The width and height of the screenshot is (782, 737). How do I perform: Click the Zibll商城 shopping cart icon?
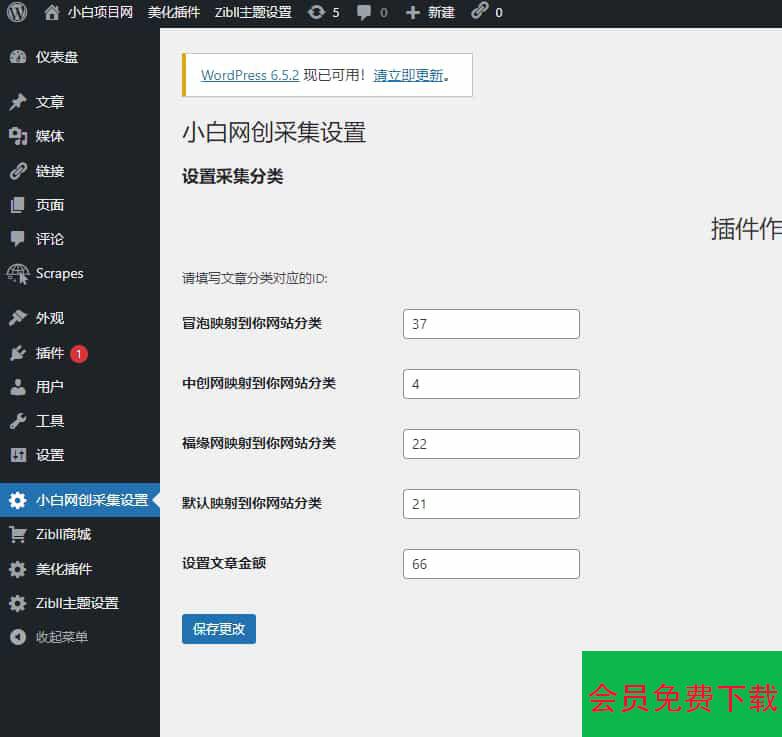coord(17,534)
